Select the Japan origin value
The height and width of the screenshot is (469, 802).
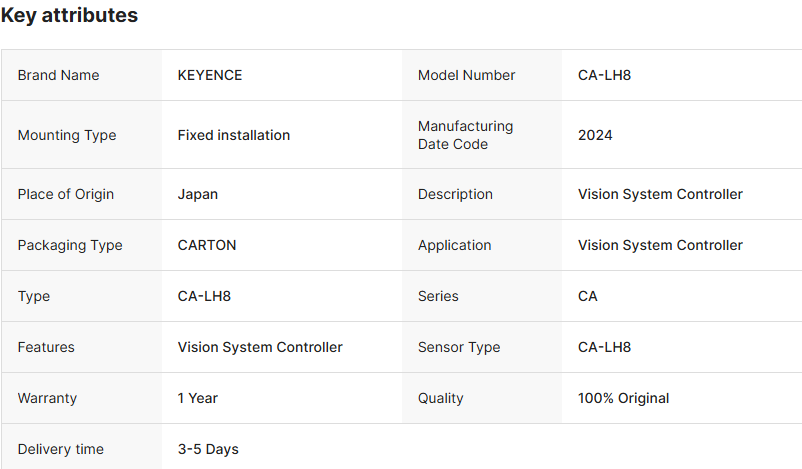click(x=198, y=194)
